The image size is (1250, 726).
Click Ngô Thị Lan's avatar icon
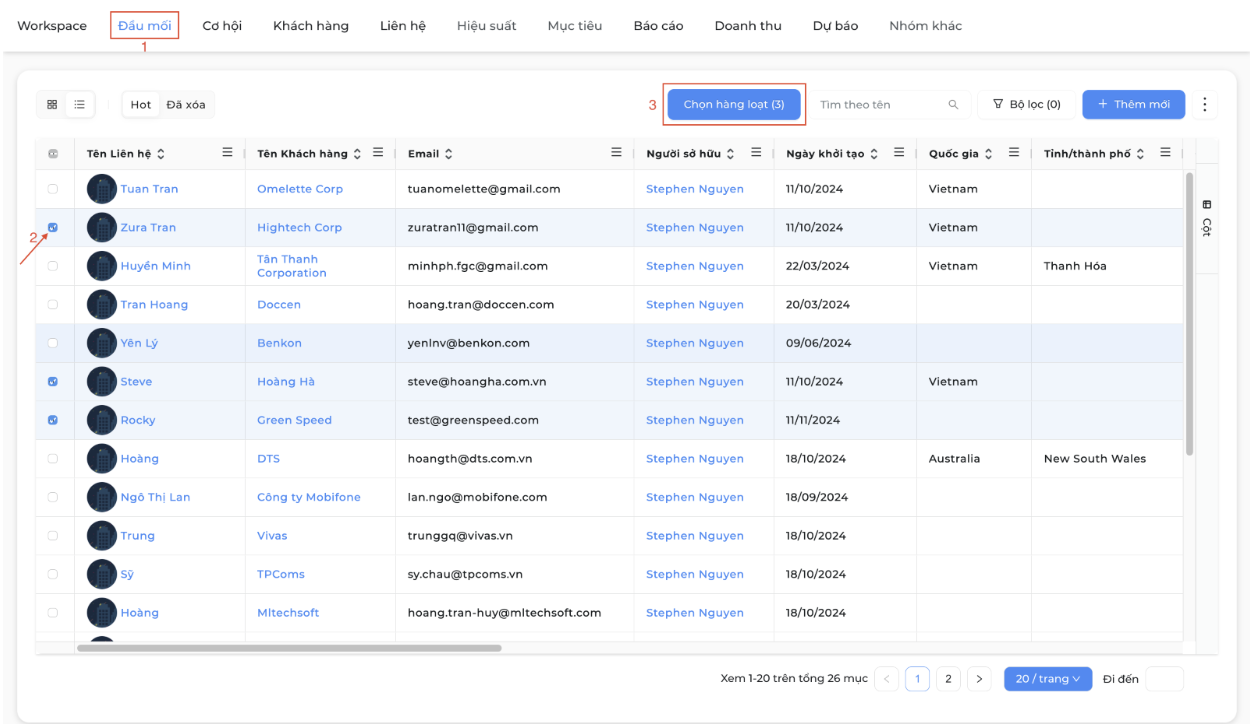coord(102,497)
